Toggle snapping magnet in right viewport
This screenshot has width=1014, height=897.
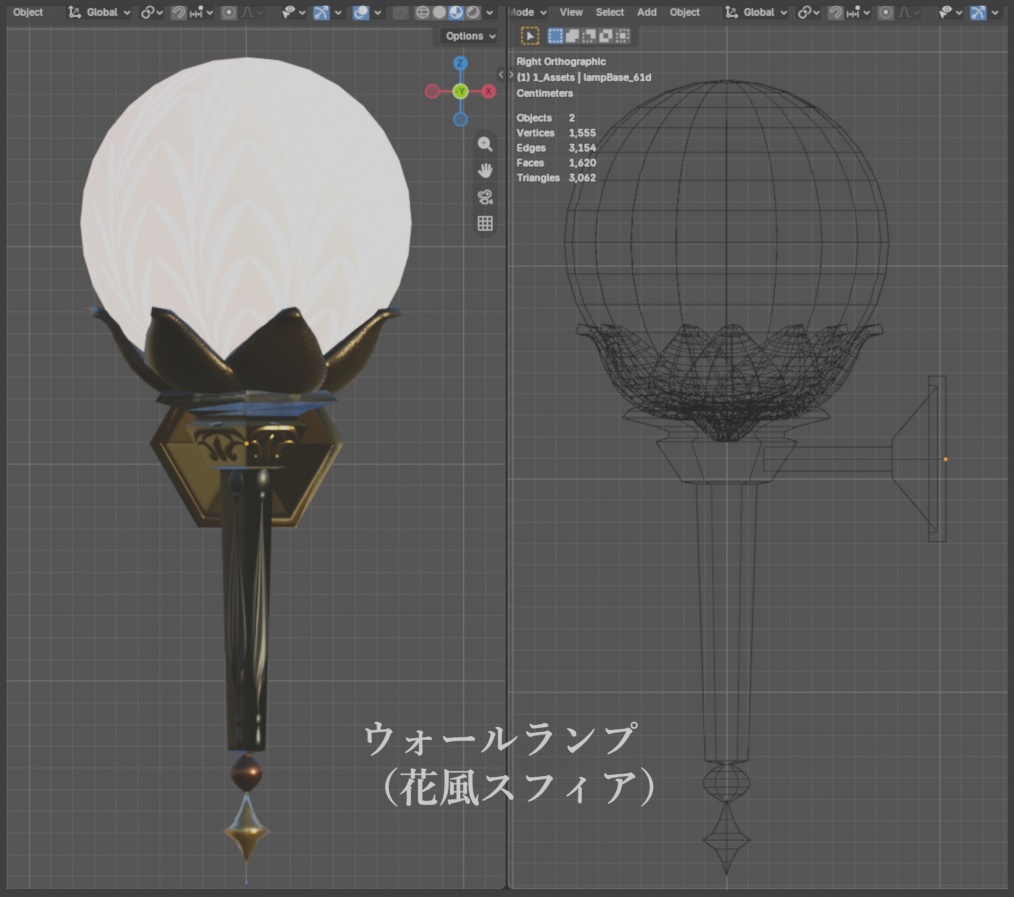835,12
